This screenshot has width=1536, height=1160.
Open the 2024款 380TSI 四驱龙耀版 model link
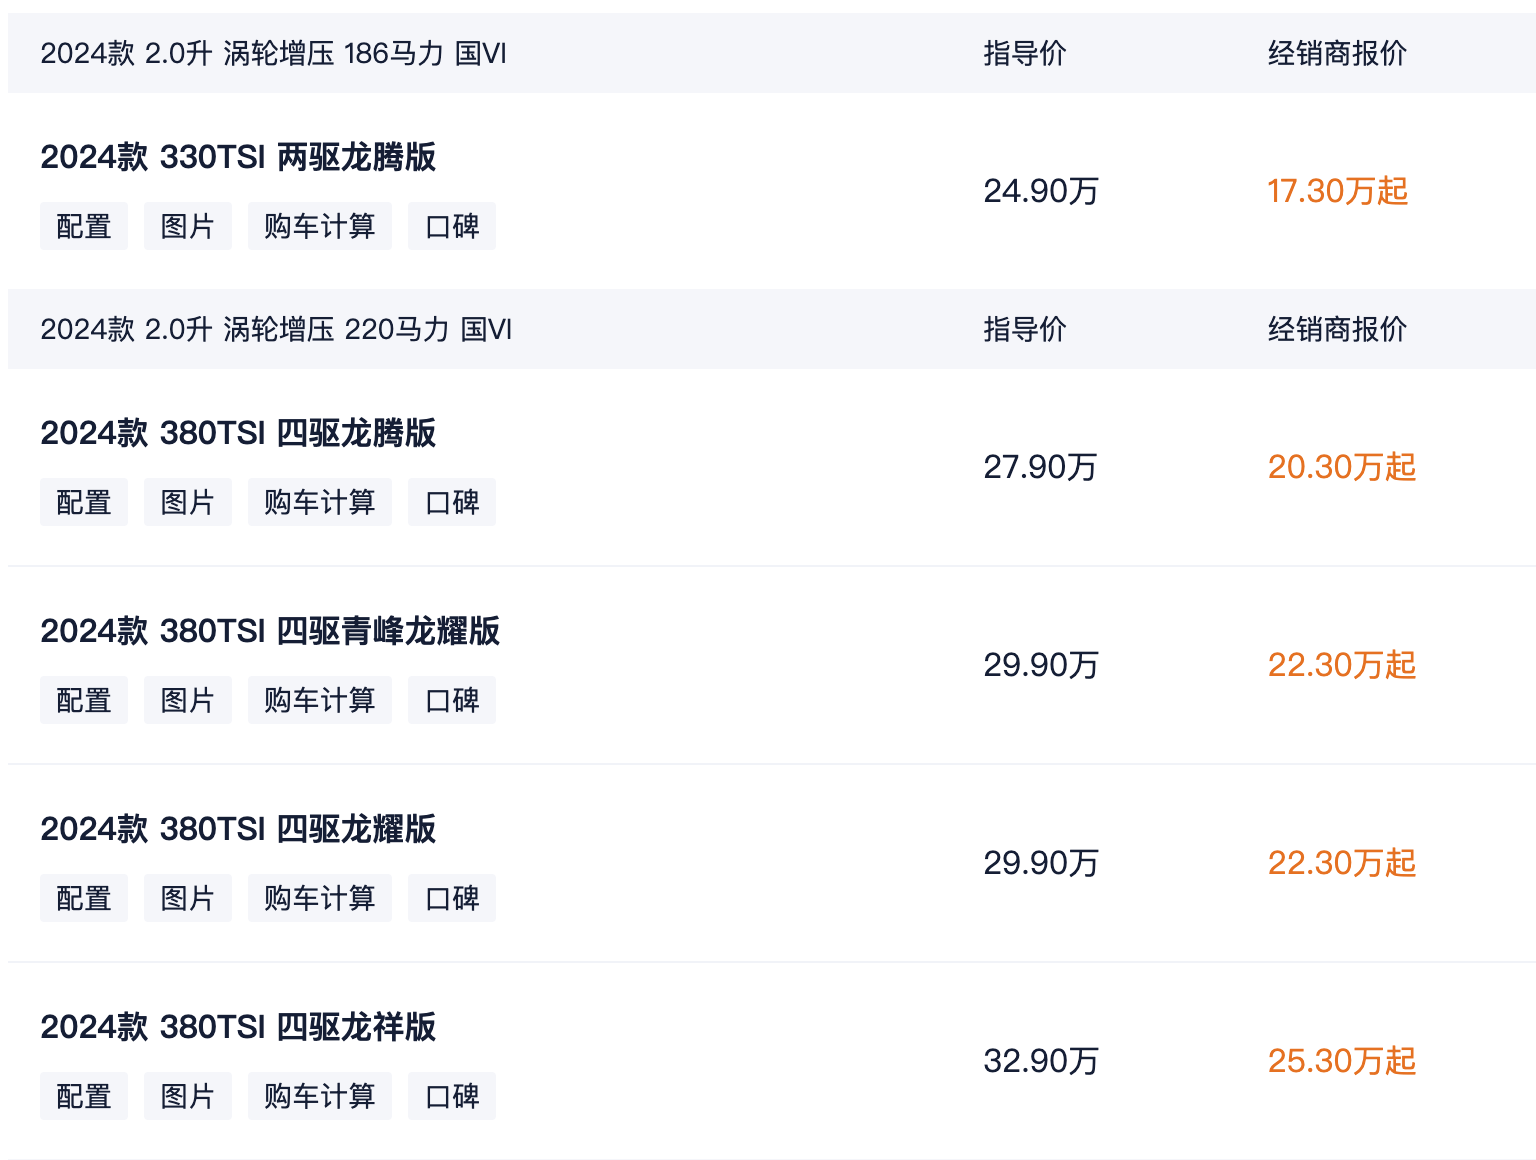[238, 829]
